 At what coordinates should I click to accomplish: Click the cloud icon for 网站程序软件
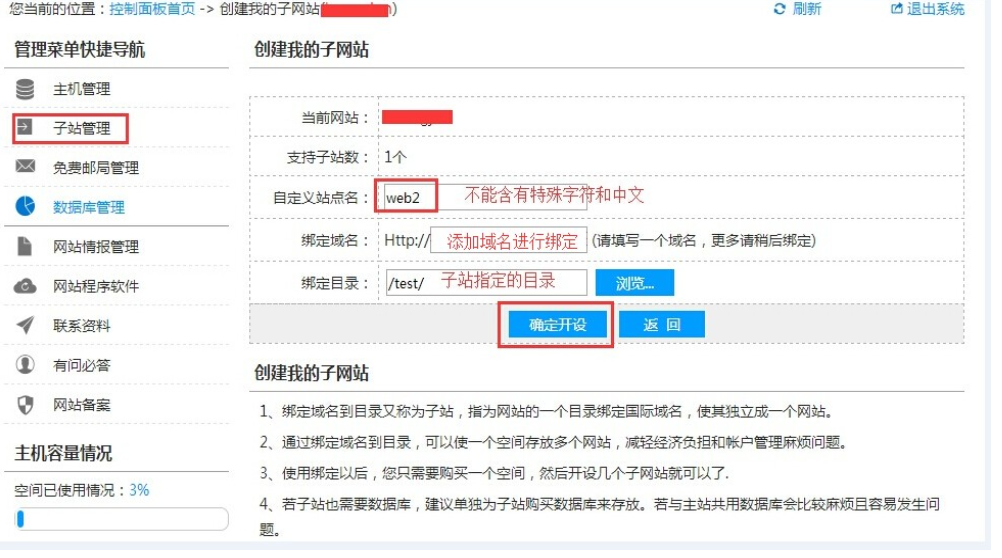[25, 286]
